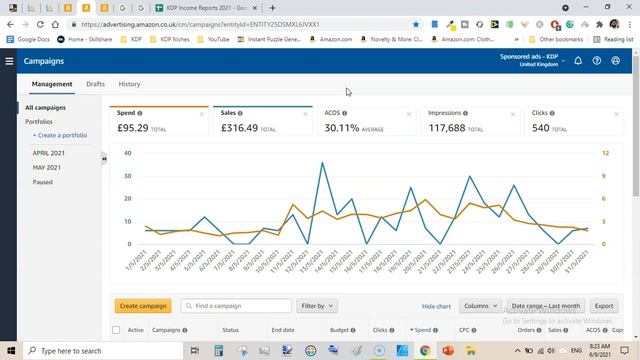
Task: Select the Spend metric card
Action: click(x=159, y=121)
